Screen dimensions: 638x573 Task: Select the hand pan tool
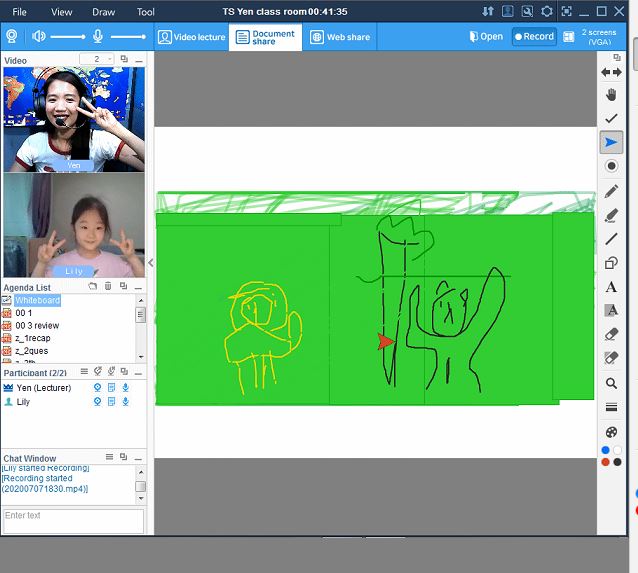(x=611, y=95)
